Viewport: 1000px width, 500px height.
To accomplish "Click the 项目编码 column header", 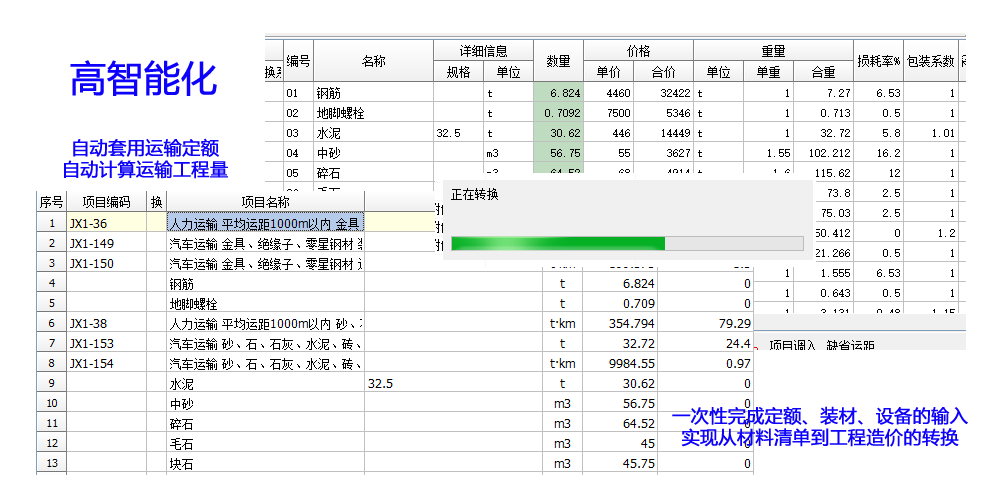I will [x=107, y=202].
